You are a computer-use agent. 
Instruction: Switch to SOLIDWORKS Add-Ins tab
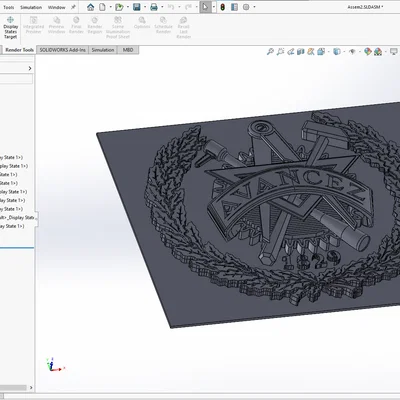coord(62,50)
